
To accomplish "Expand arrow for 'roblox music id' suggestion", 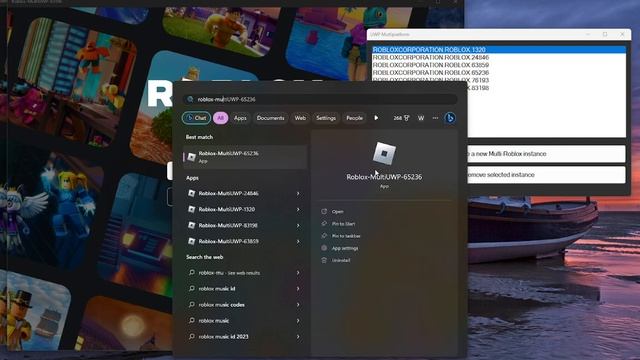I will (298, 289).
